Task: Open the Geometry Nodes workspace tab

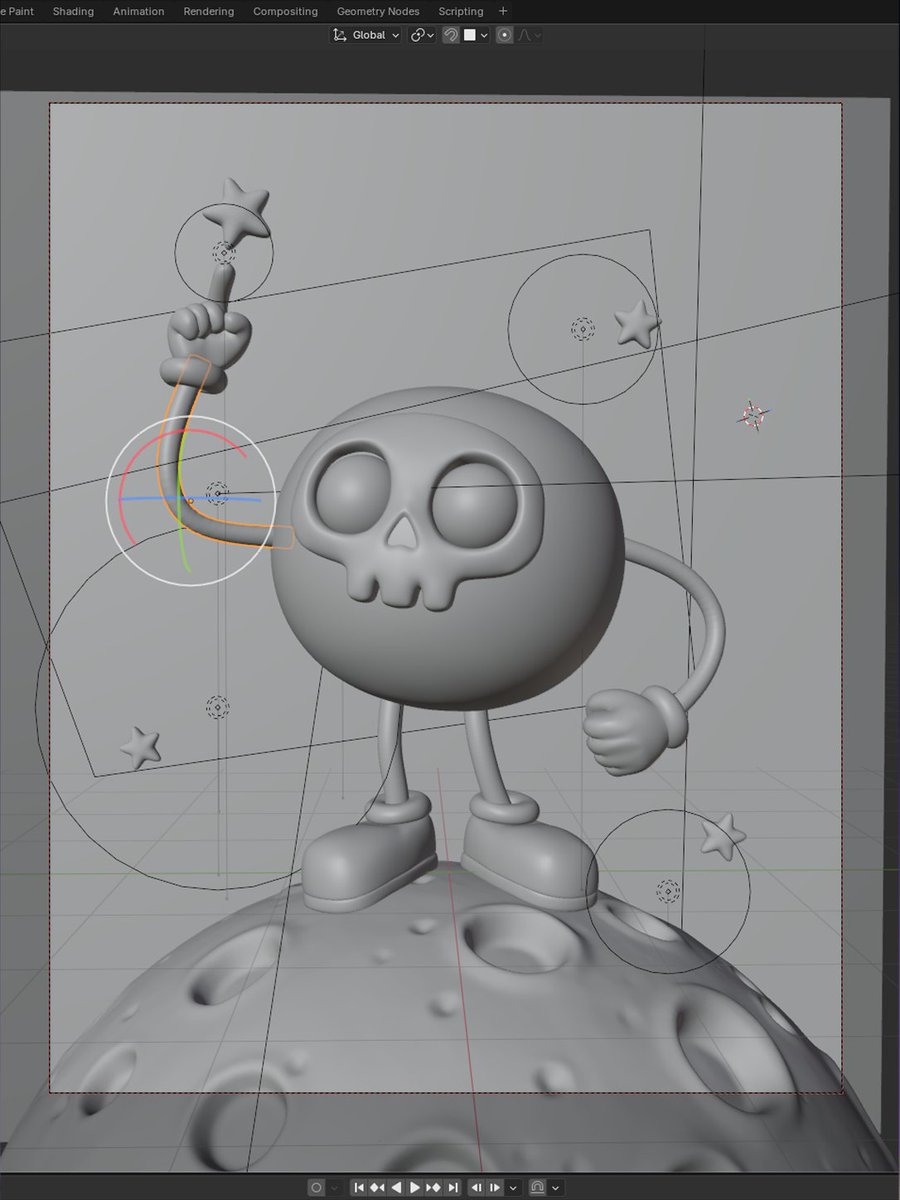Action: 378,11
